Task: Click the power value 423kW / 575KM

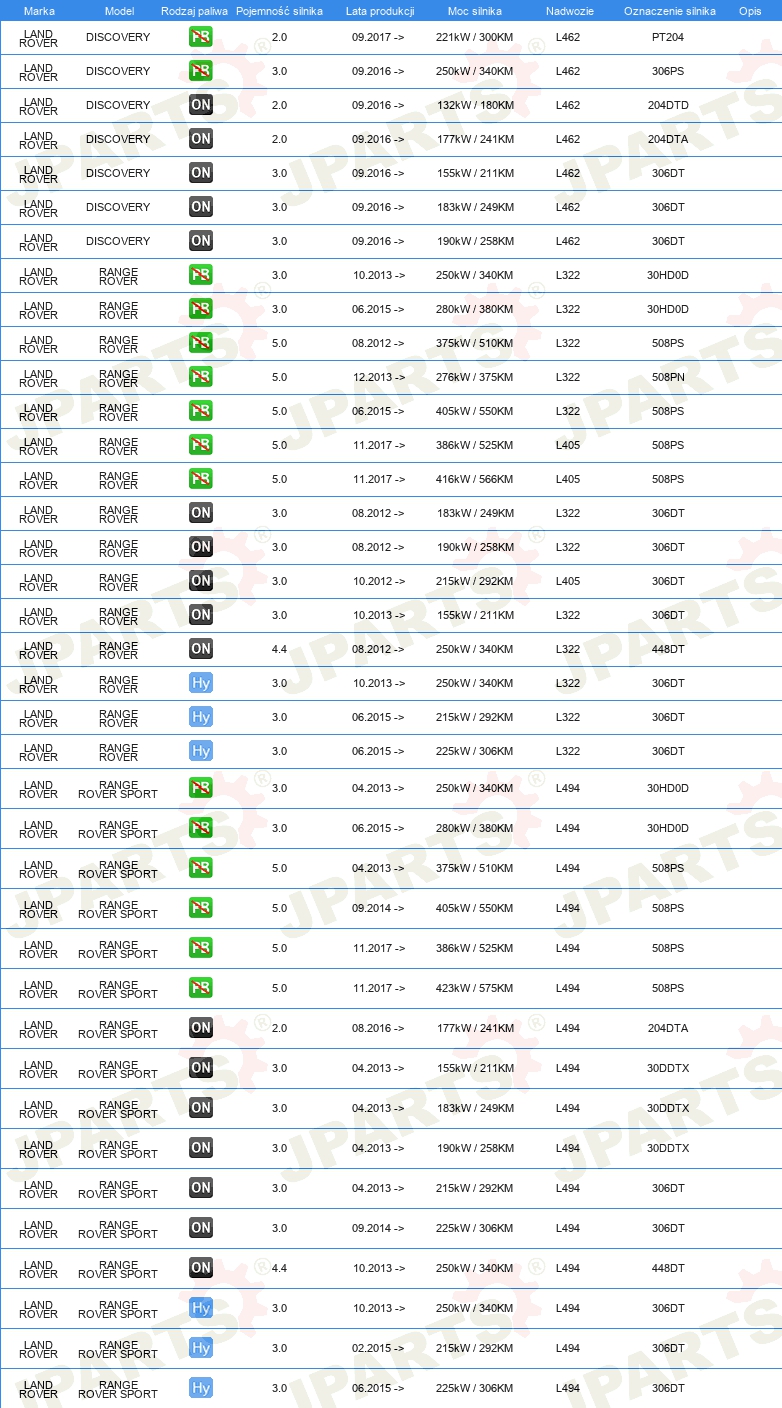Action: pyautogui.click(x=475, y=988)
